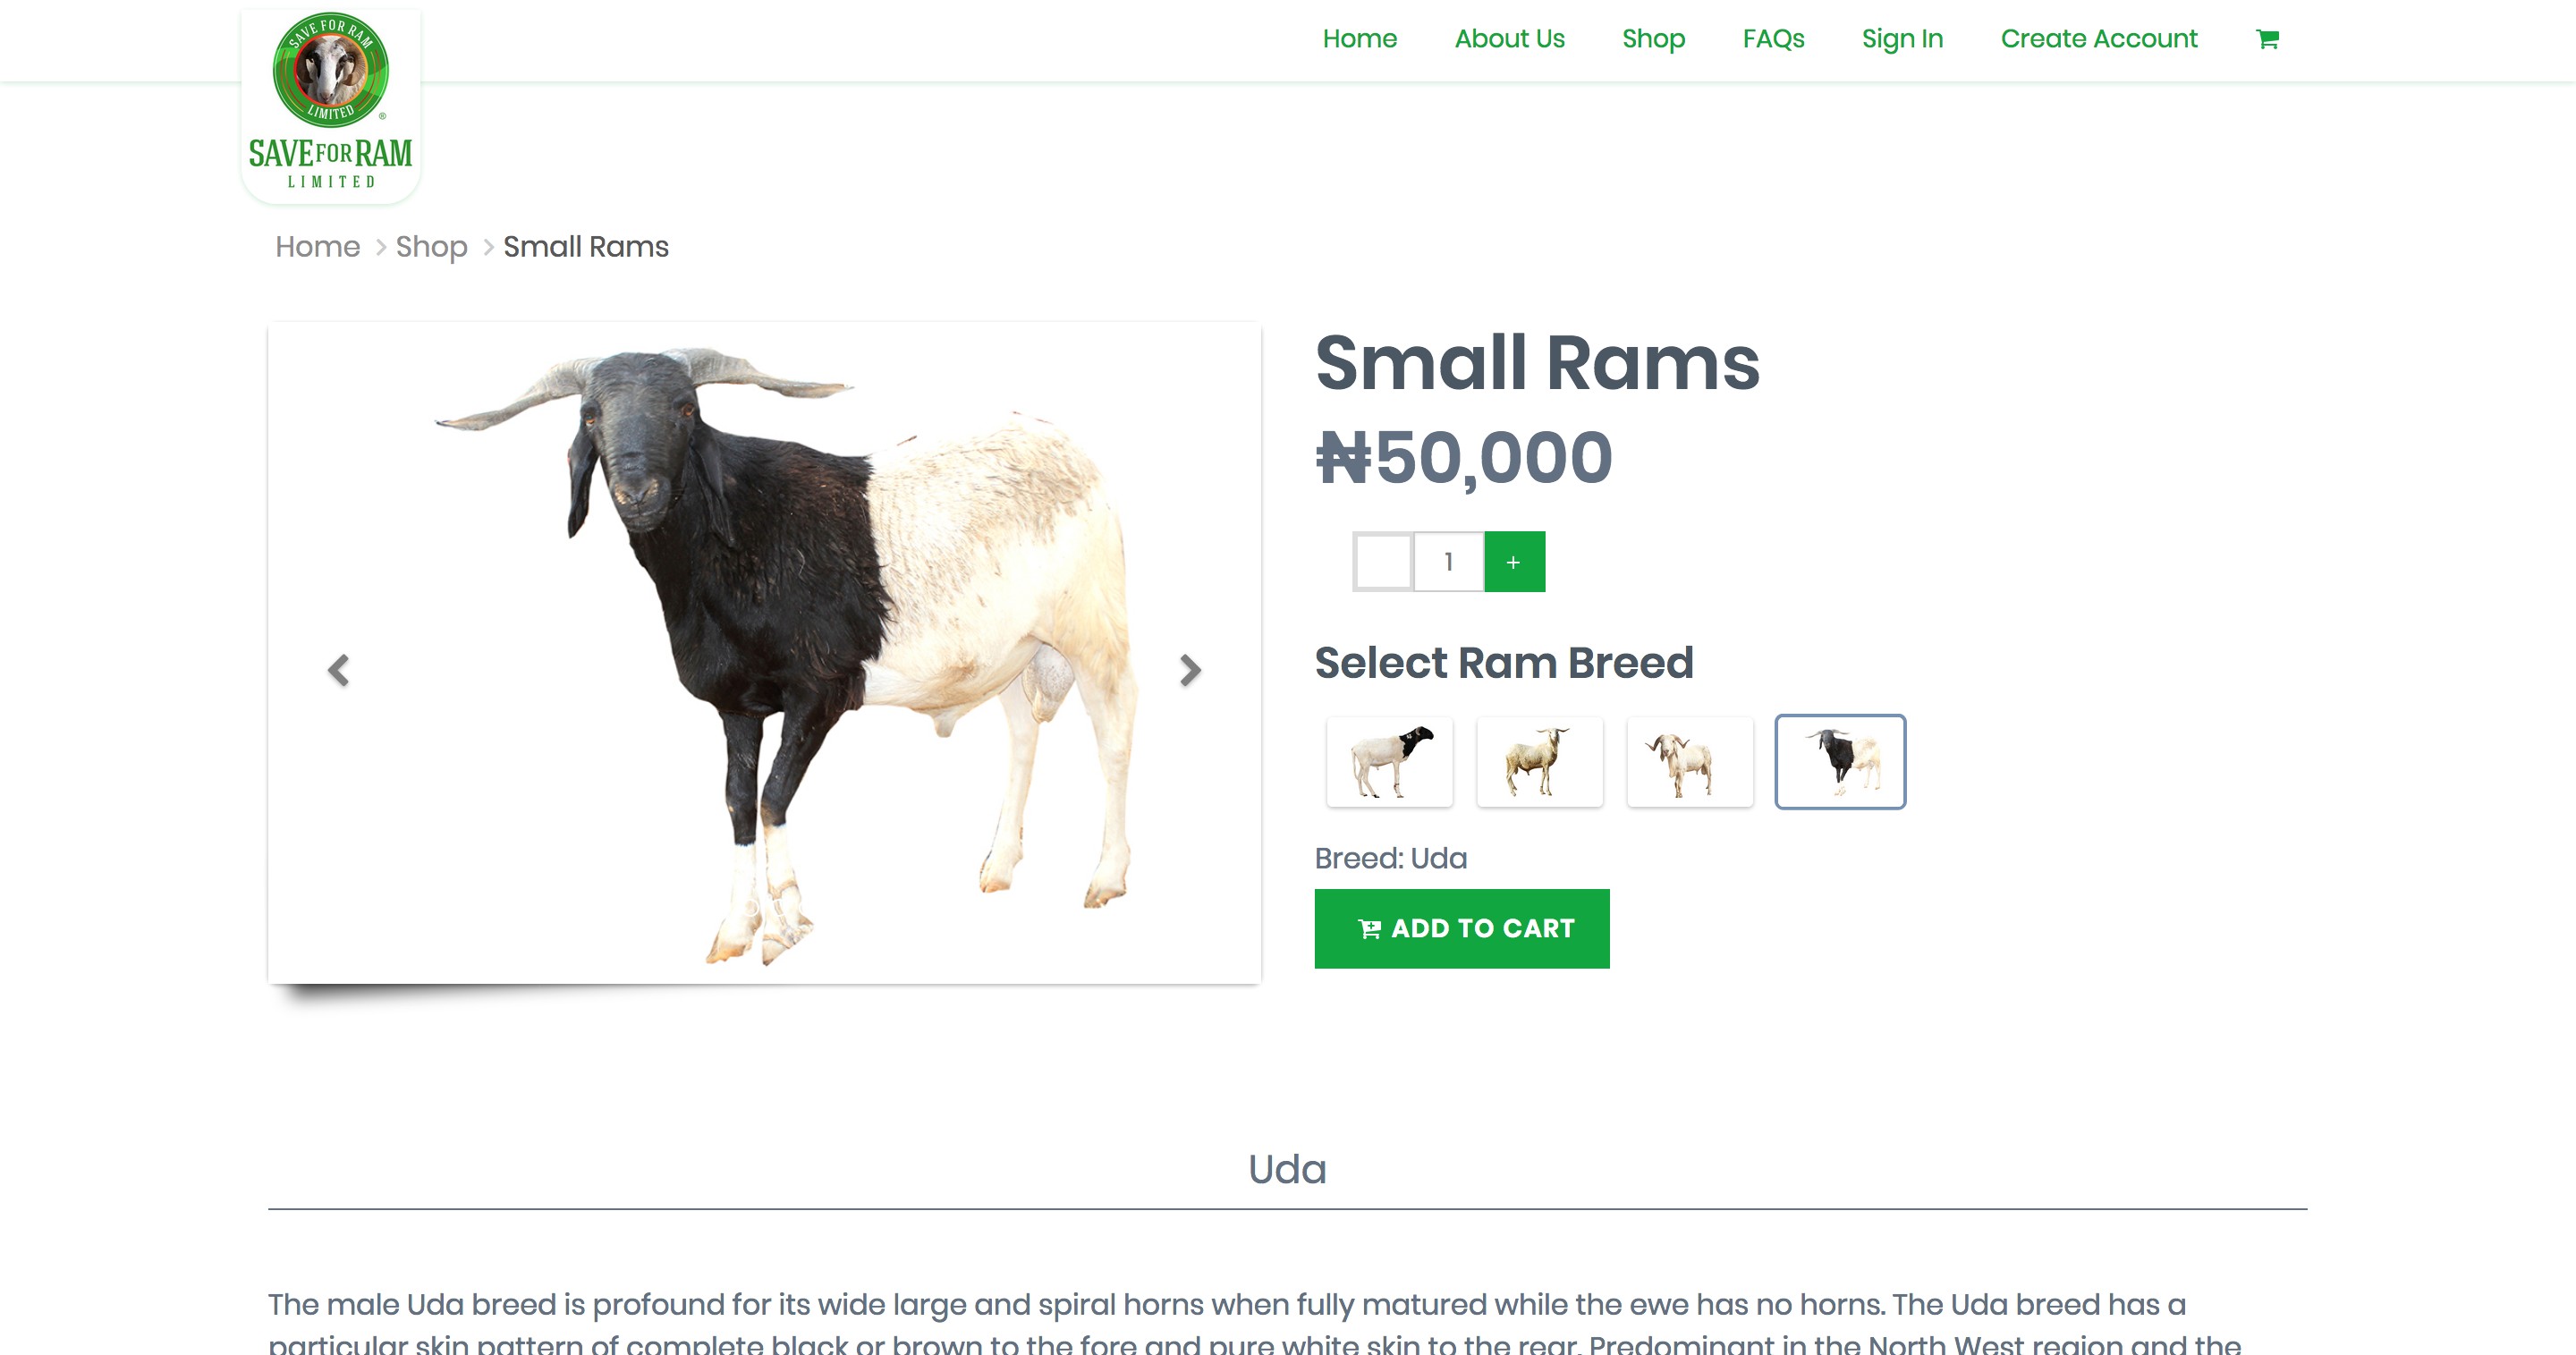The image size is (2576, 1355).
Task: Open the Shop navigation link
Action: point(1653,39)
